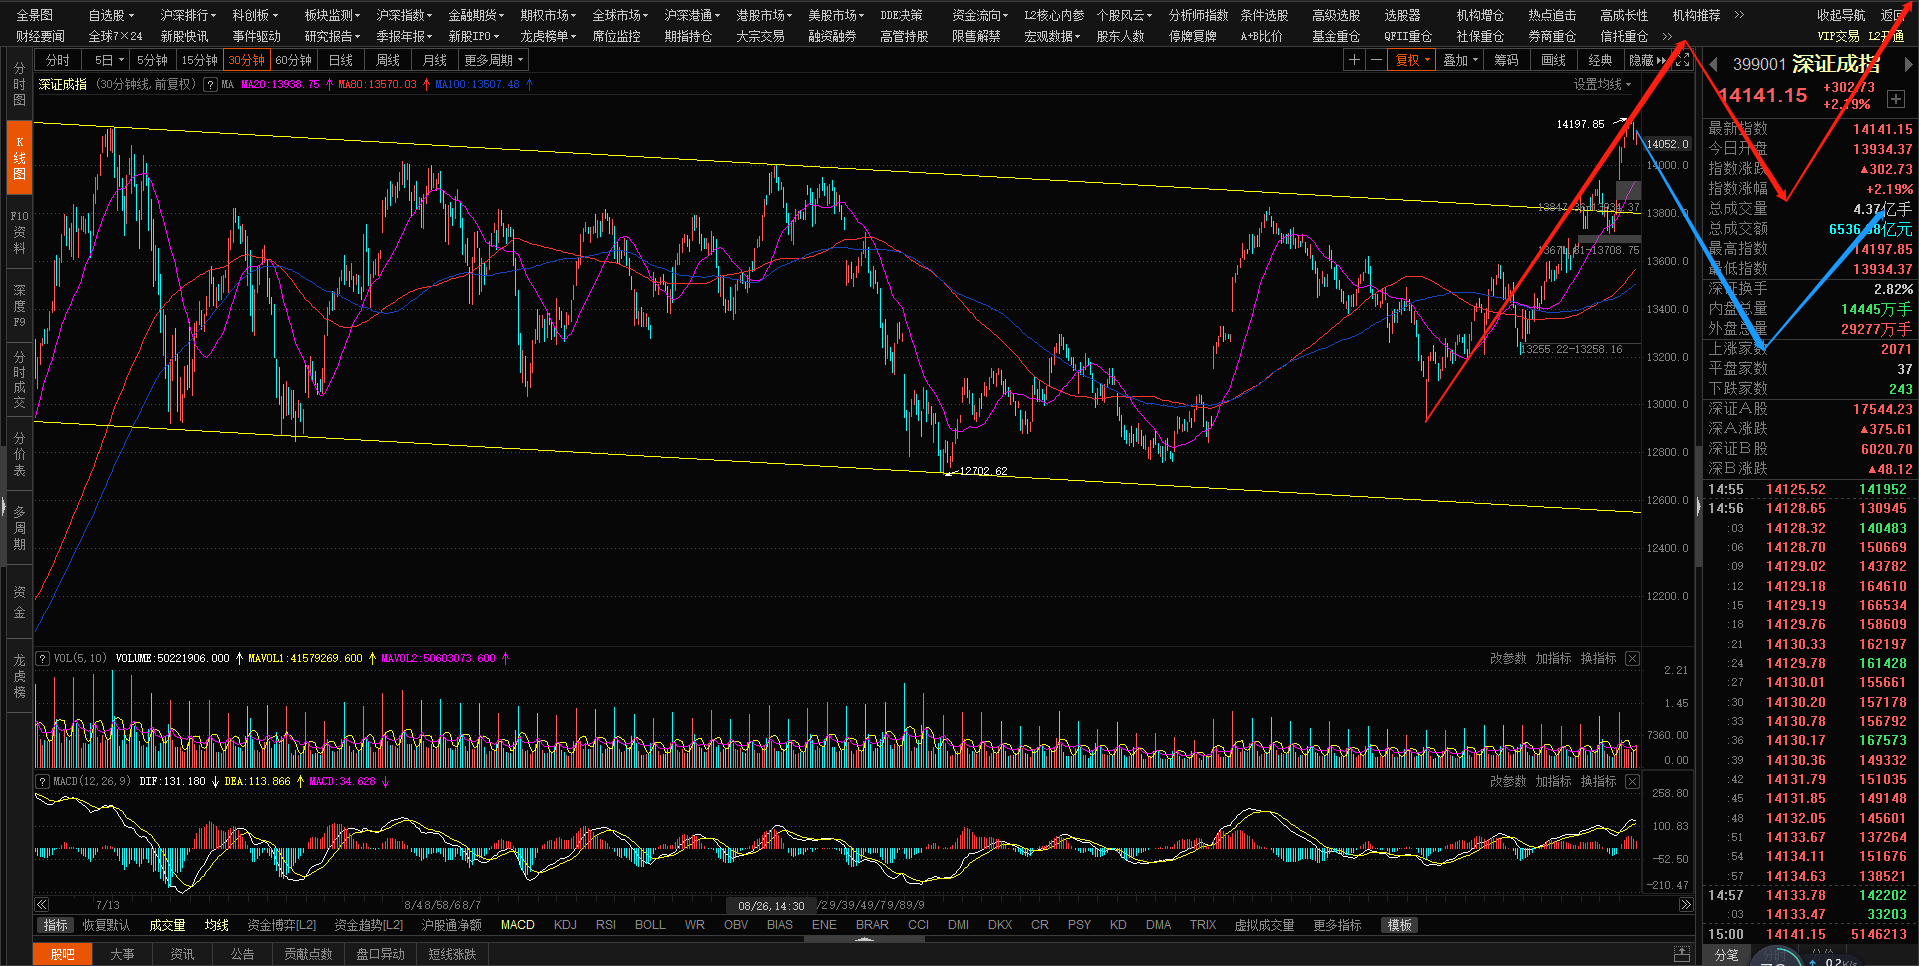Close the VOL indicator panel
This screenshot has height=966, width=1919.
click(1632, 658)
